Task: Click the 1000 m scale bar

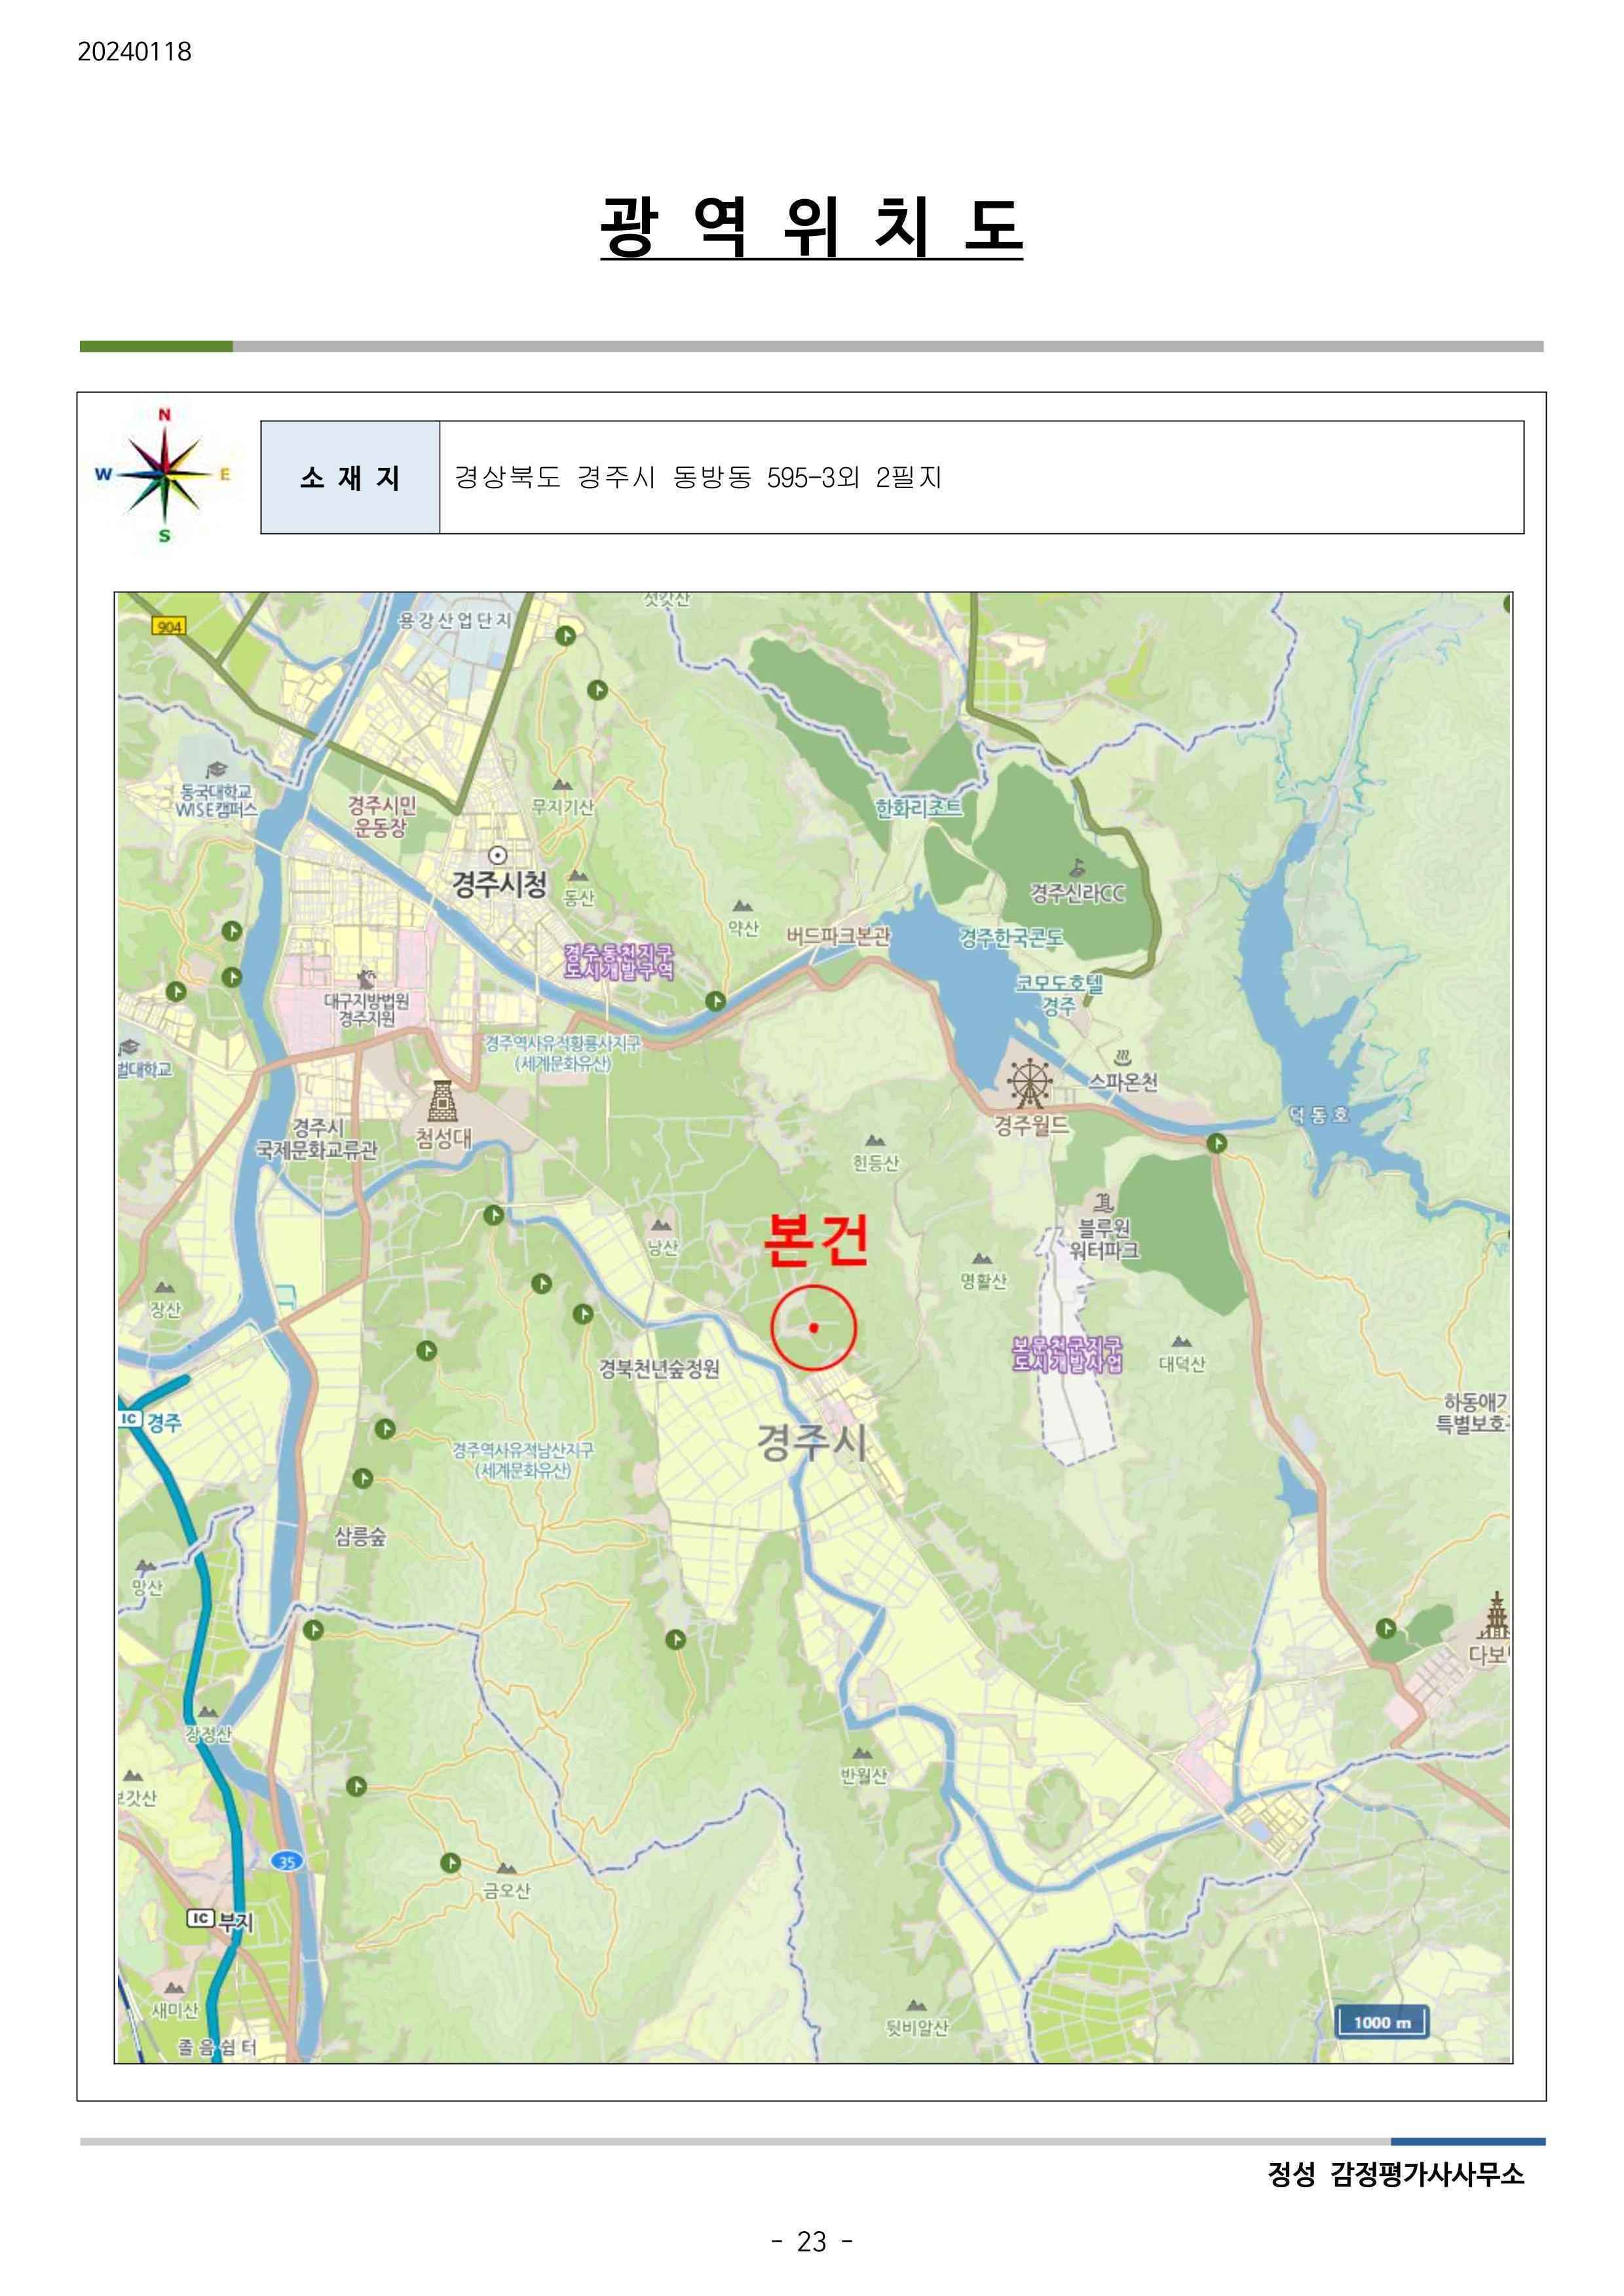Action: [x=1382, y=2022]
